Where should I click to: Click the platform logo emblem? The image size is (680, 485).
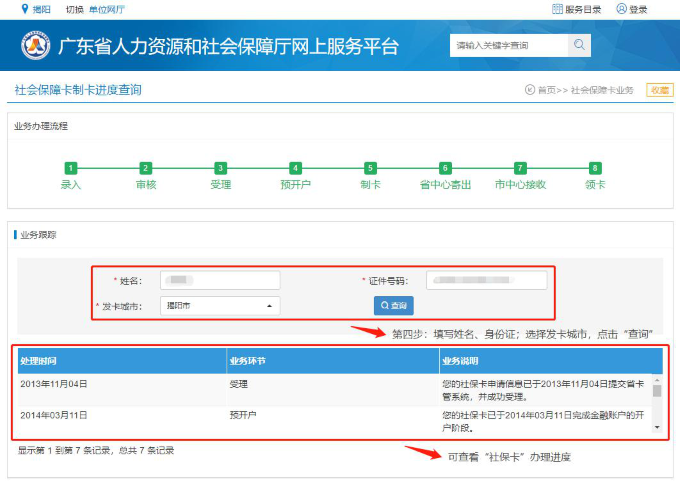point(36,47)
